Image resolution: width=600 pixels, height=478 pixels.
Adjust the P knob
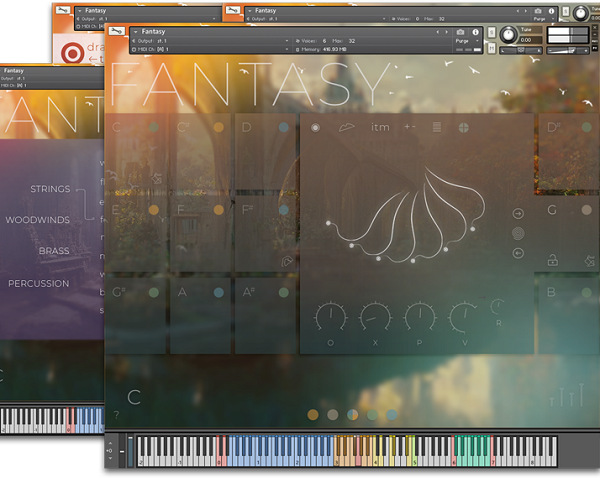pos(420,316)
